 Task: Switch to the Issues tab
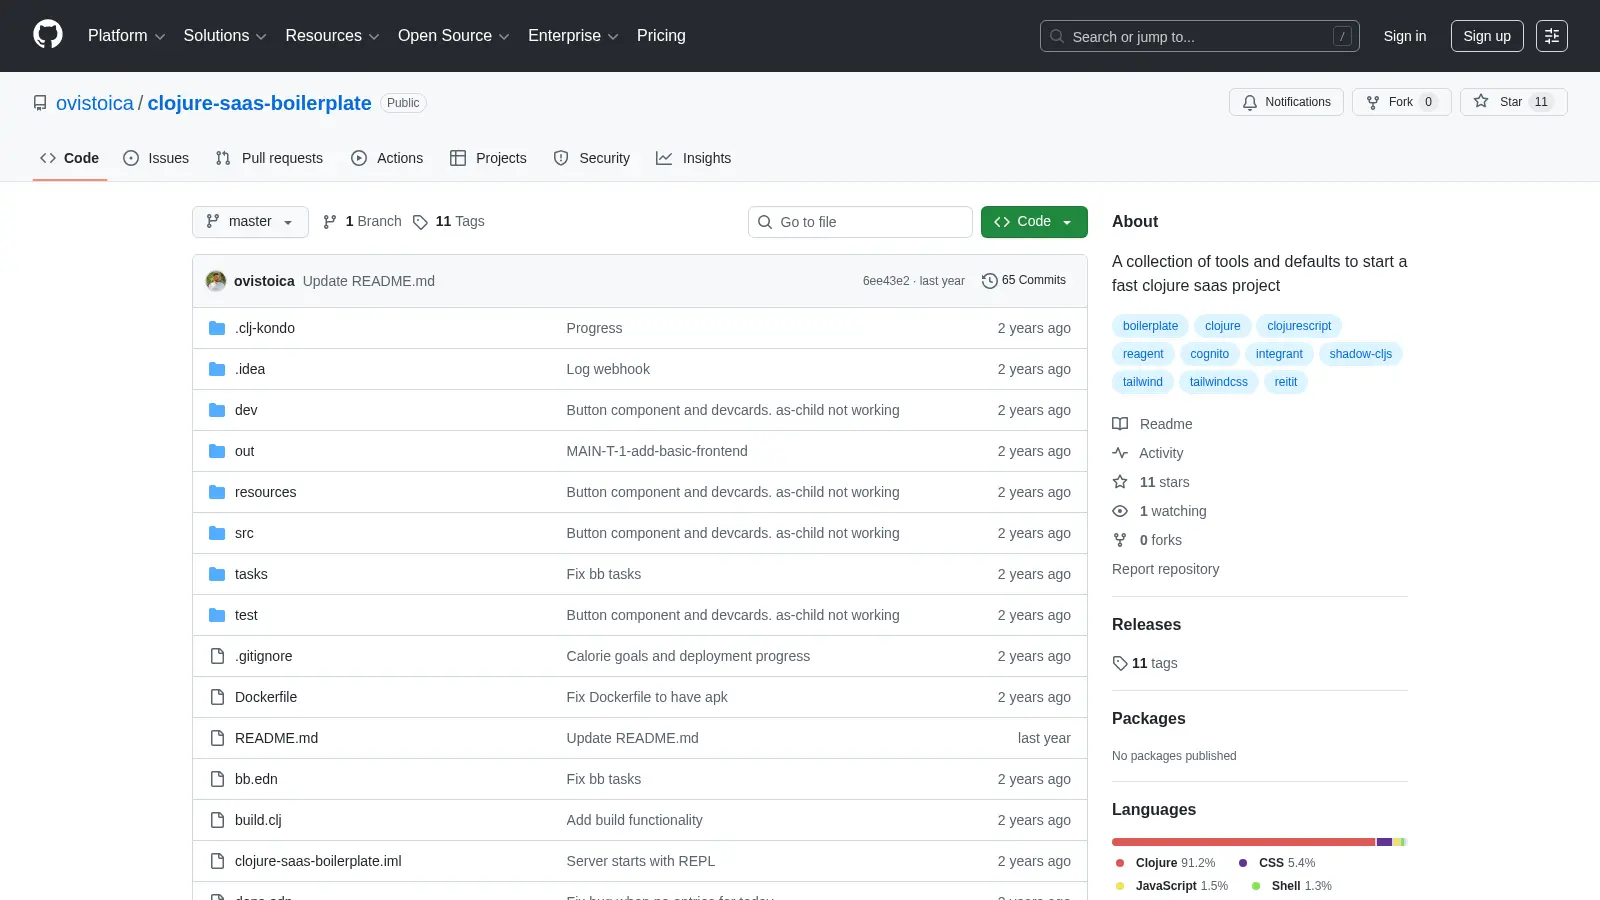point(156,158)
